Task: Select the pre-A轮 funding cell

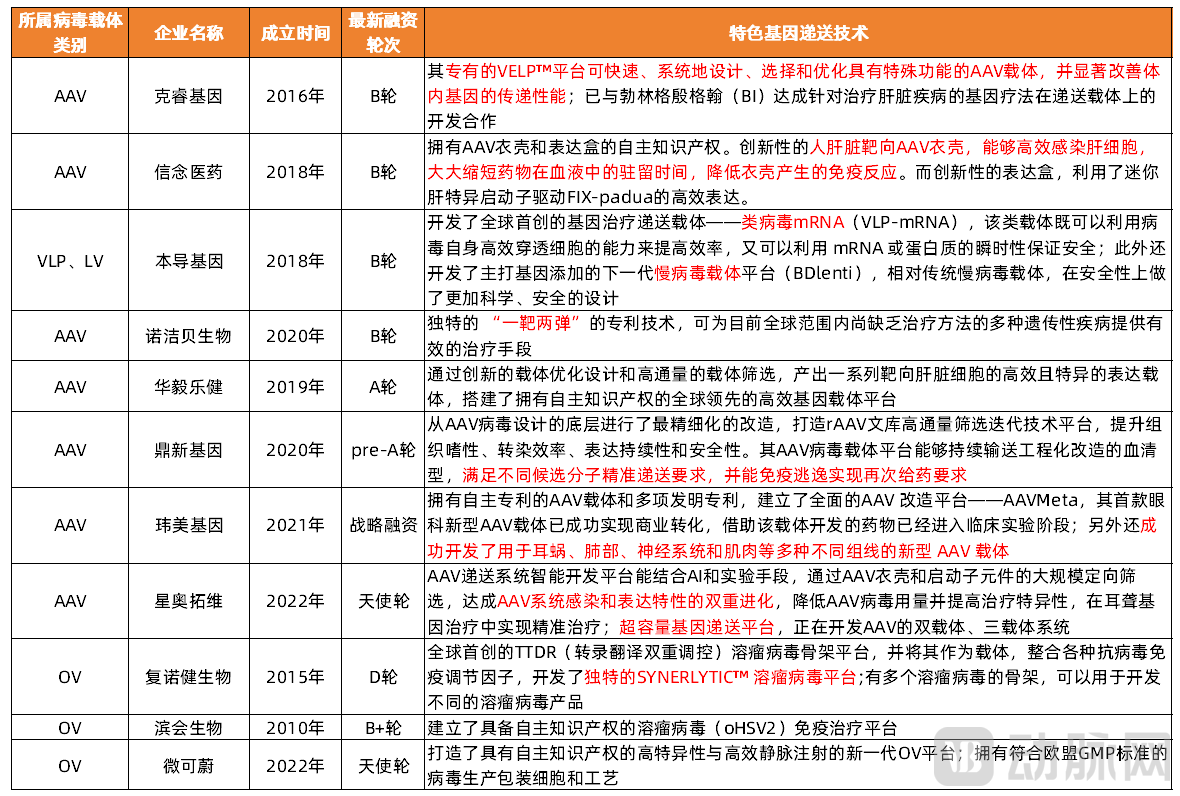Action: click(x=383, y=450)
